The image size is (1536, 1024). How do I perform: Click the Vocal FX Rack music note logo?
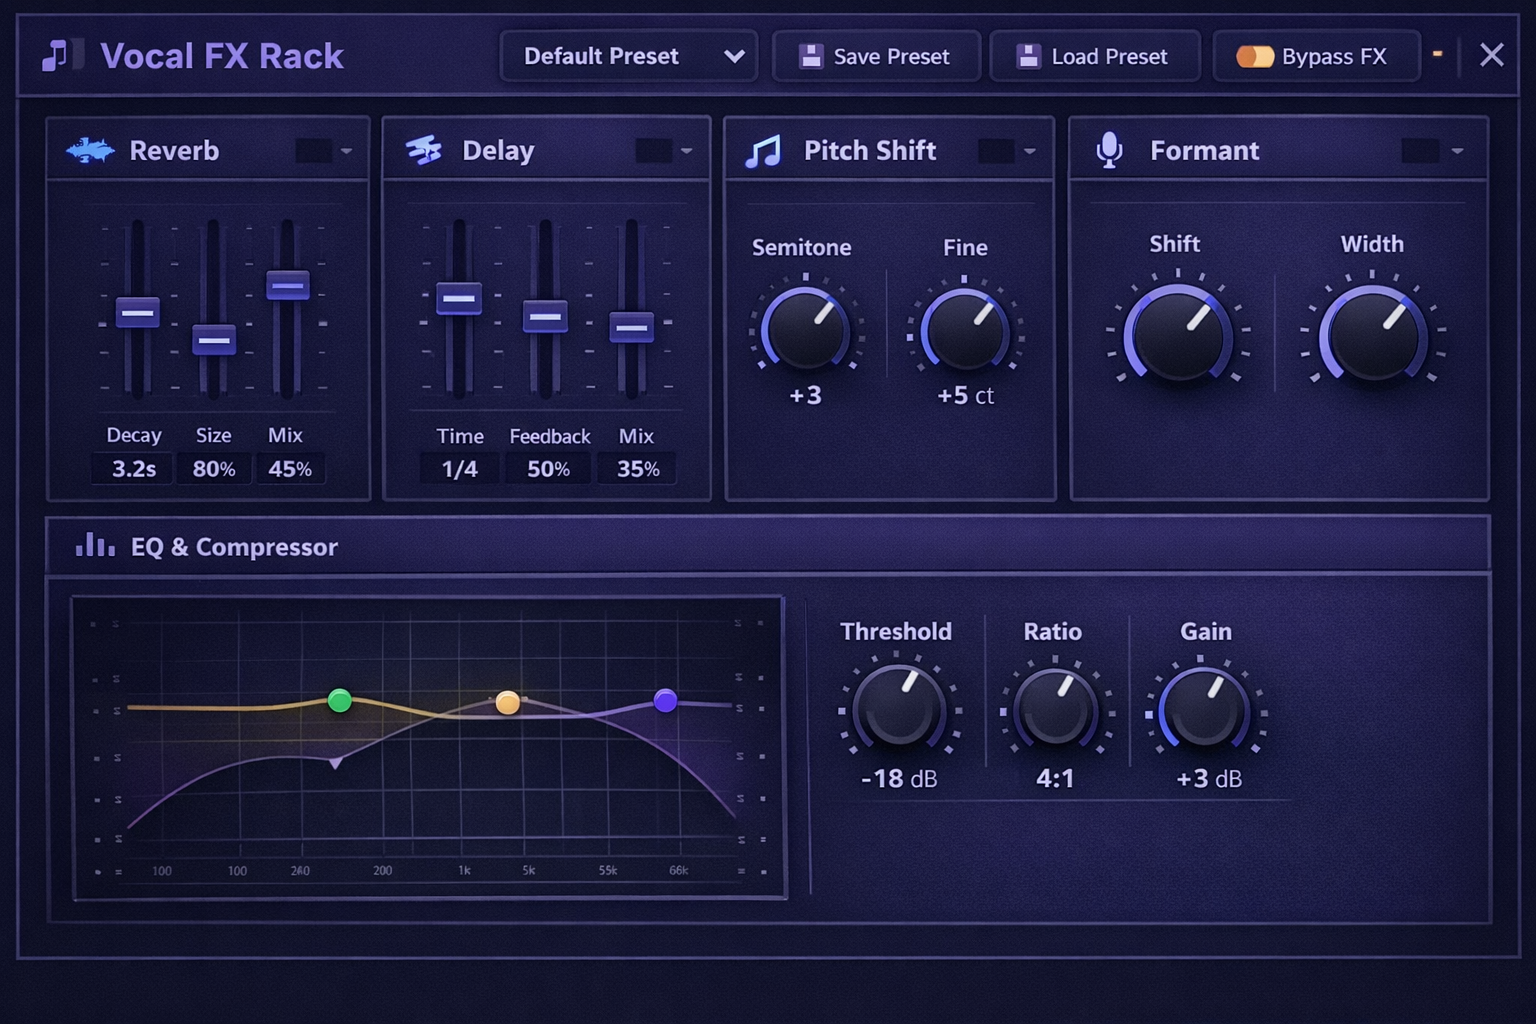[x=57, y=56]
